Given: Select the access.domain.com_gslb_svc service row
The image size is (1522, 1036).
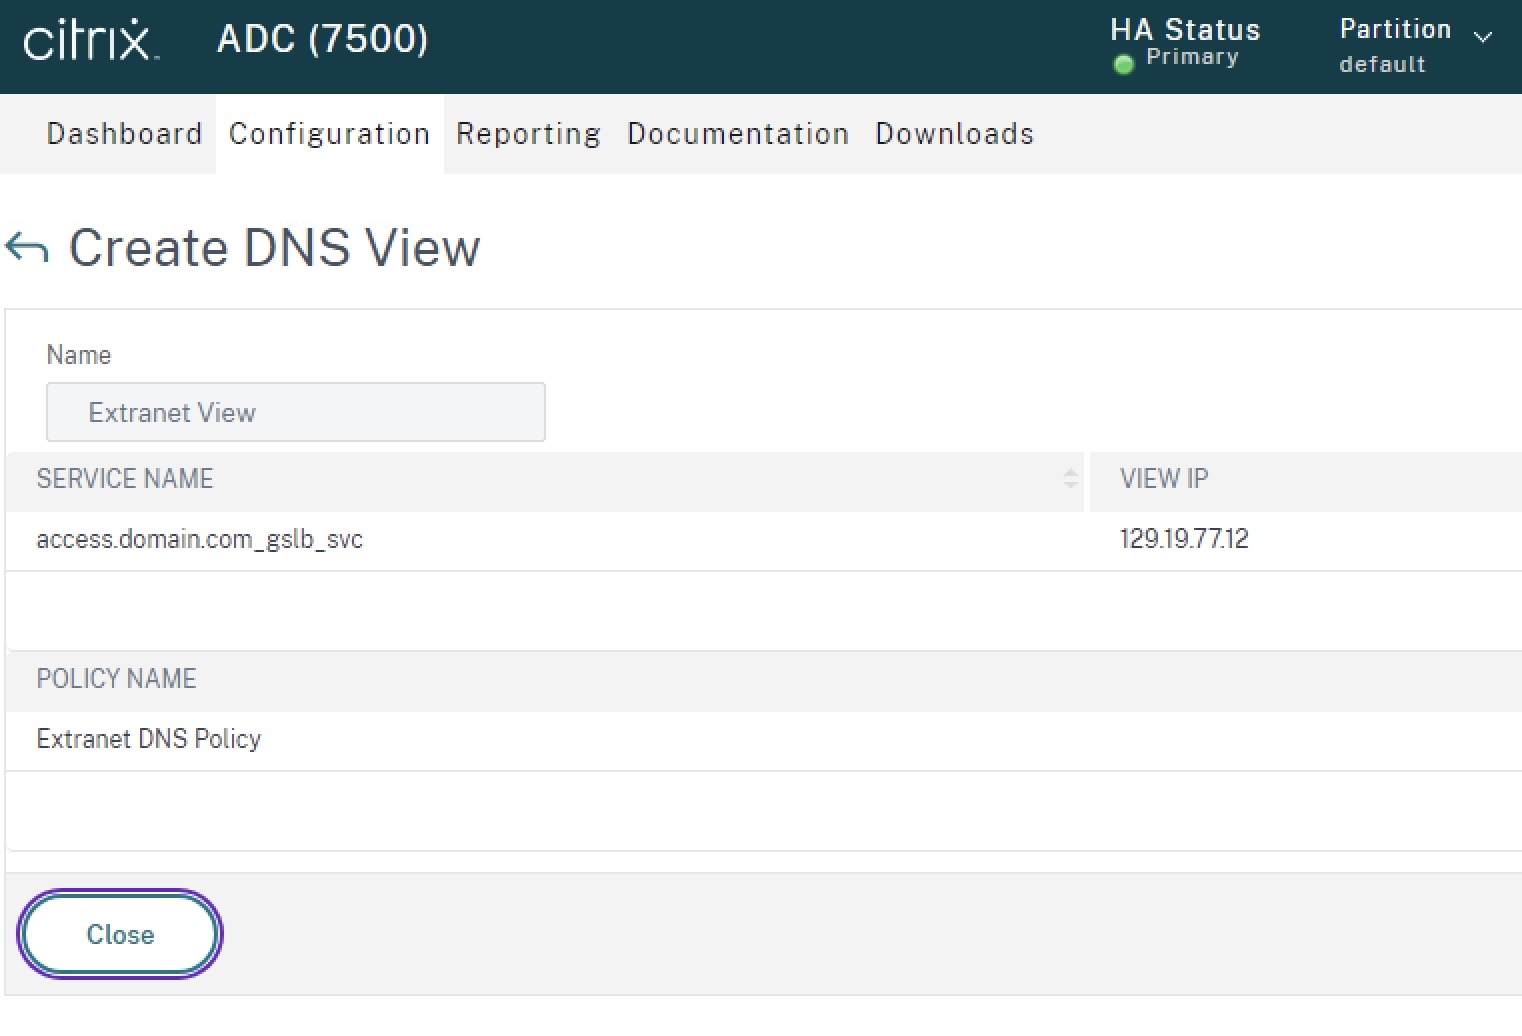Looking at the screenshot, I should point(200,539).
